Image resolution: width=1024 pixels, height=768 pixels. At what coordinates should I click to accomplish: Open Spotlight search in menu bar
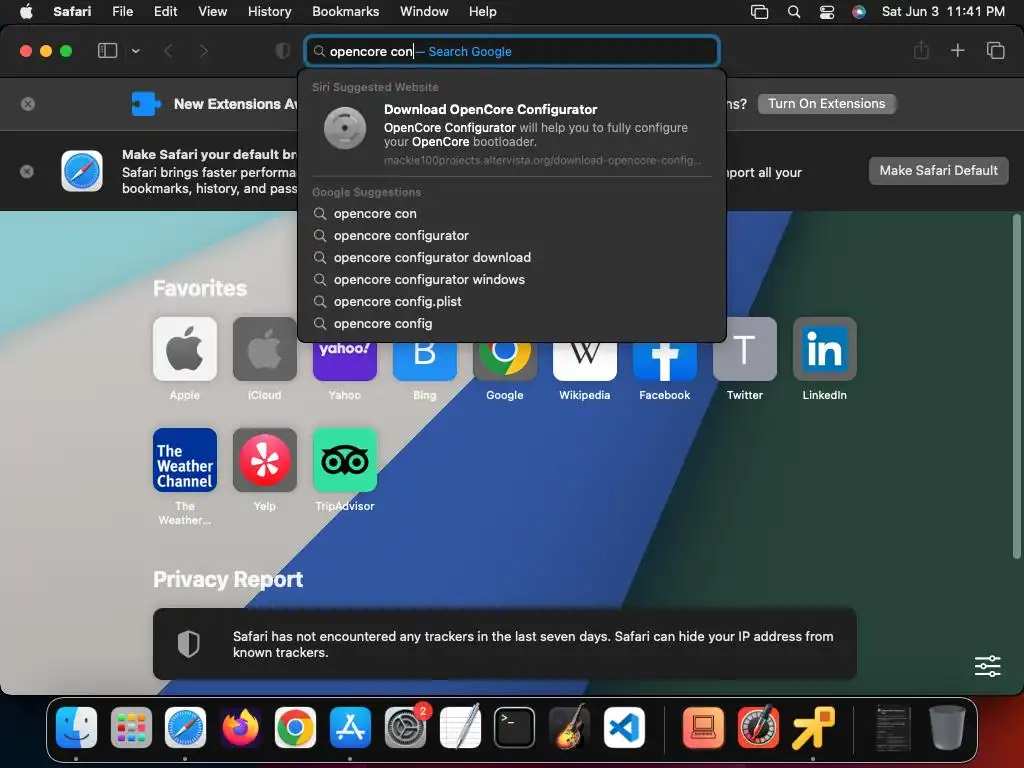[793, 12]
